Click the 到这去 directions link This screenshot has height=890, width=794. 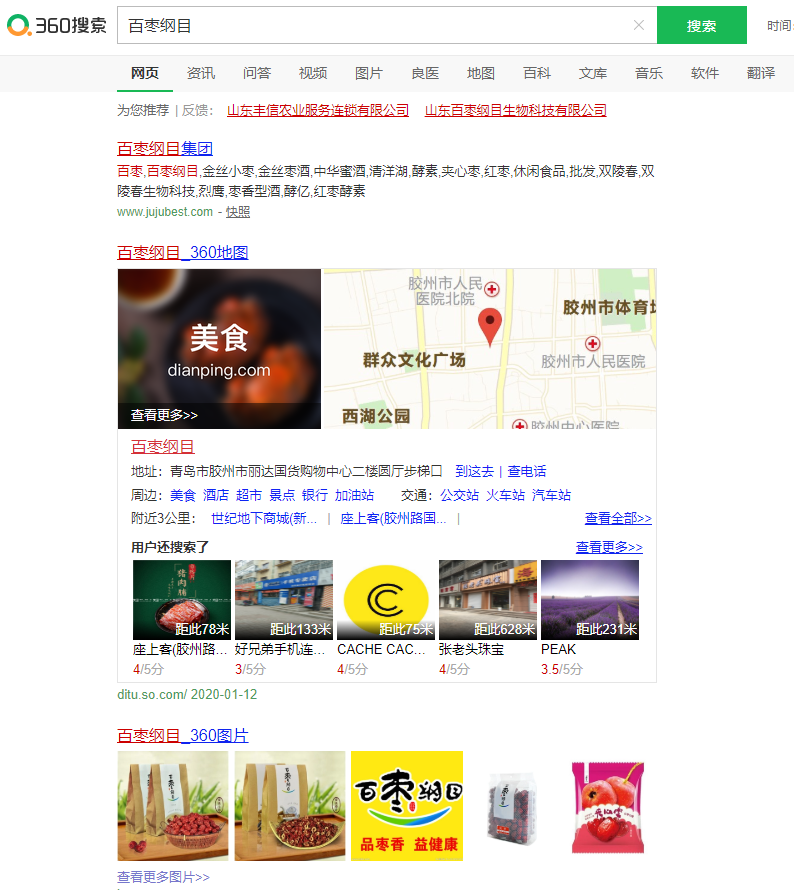click(474, 471)
